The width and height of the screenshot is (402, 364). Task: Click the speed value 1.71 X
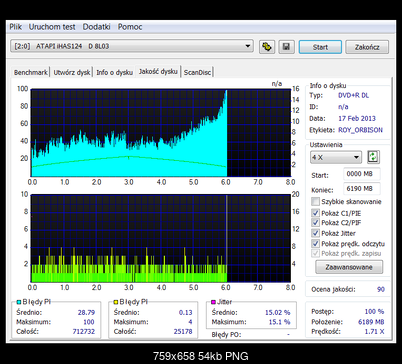point(373,332)
